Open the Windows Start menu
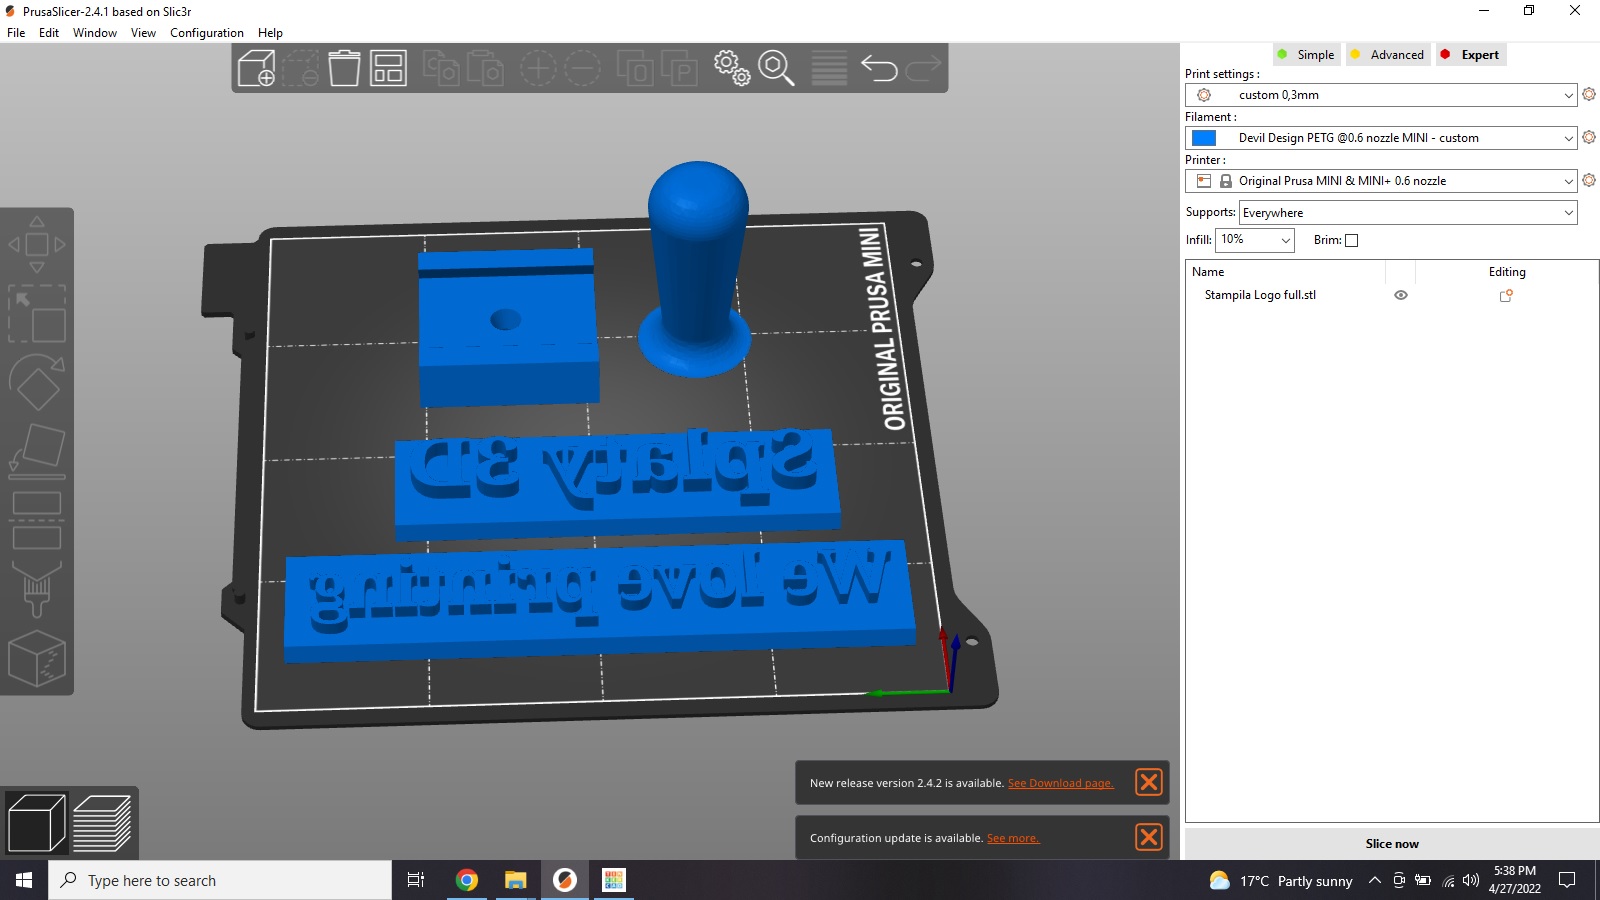 coord(24,880)
